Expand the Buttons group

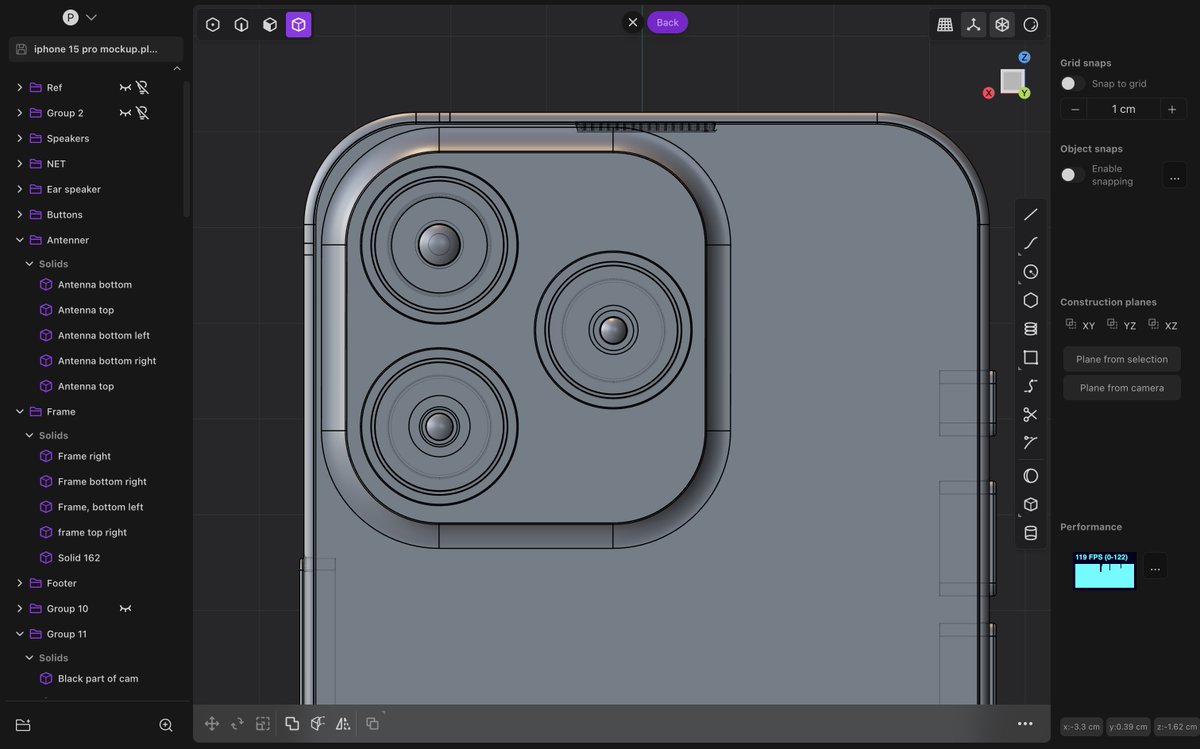coord(20,215)
